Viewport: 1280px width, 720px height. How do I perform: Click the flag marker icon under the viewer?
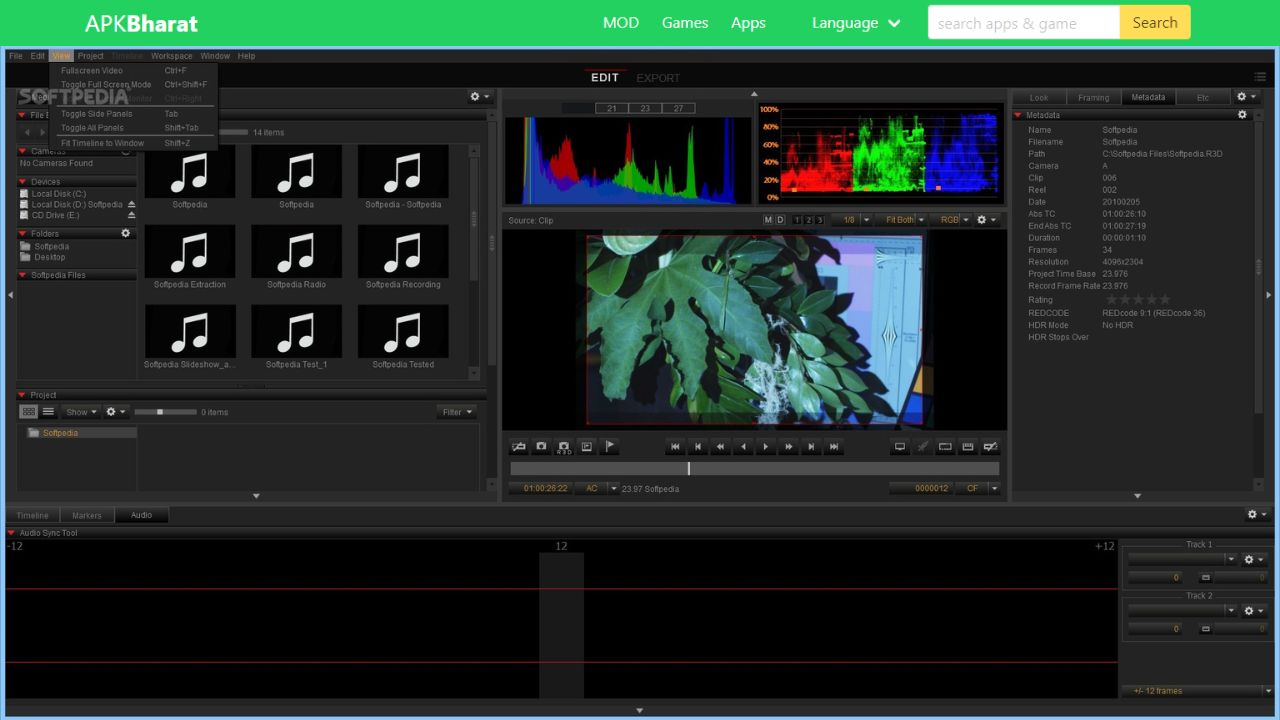610,447
